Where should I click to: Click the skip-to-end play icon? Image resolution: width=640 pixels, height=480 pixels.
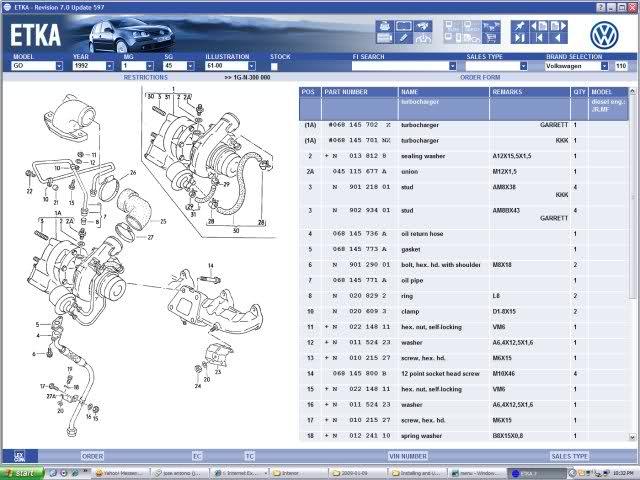tap(520, 38)
